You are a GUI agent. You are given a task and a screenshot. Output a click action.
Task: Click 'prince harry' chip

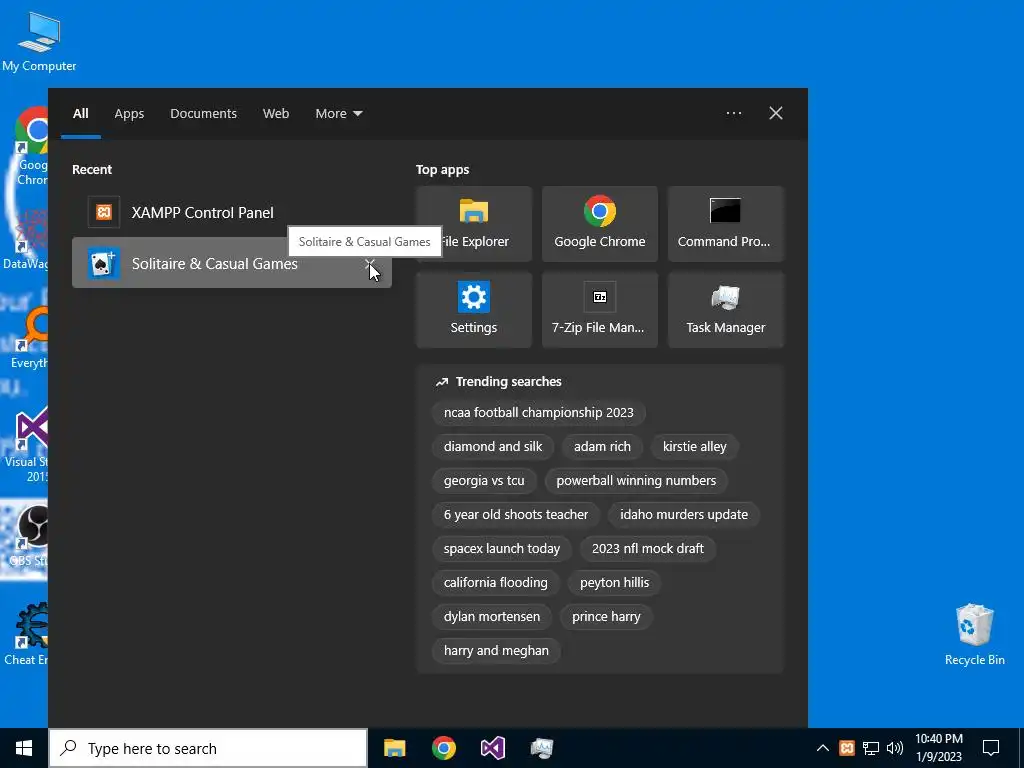(606, 616)
